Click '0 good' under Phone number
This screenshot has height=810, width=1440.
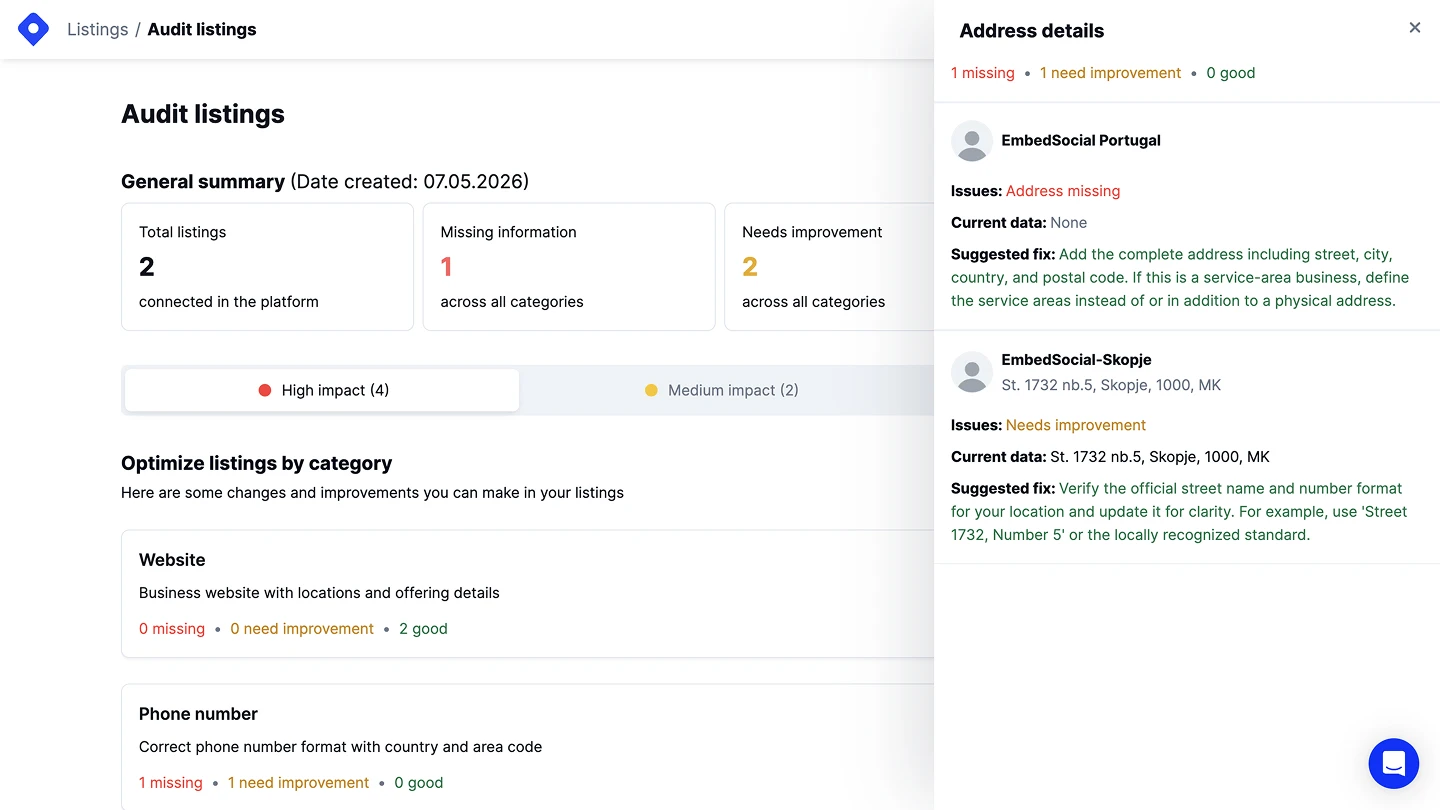[x=418, y=783]
